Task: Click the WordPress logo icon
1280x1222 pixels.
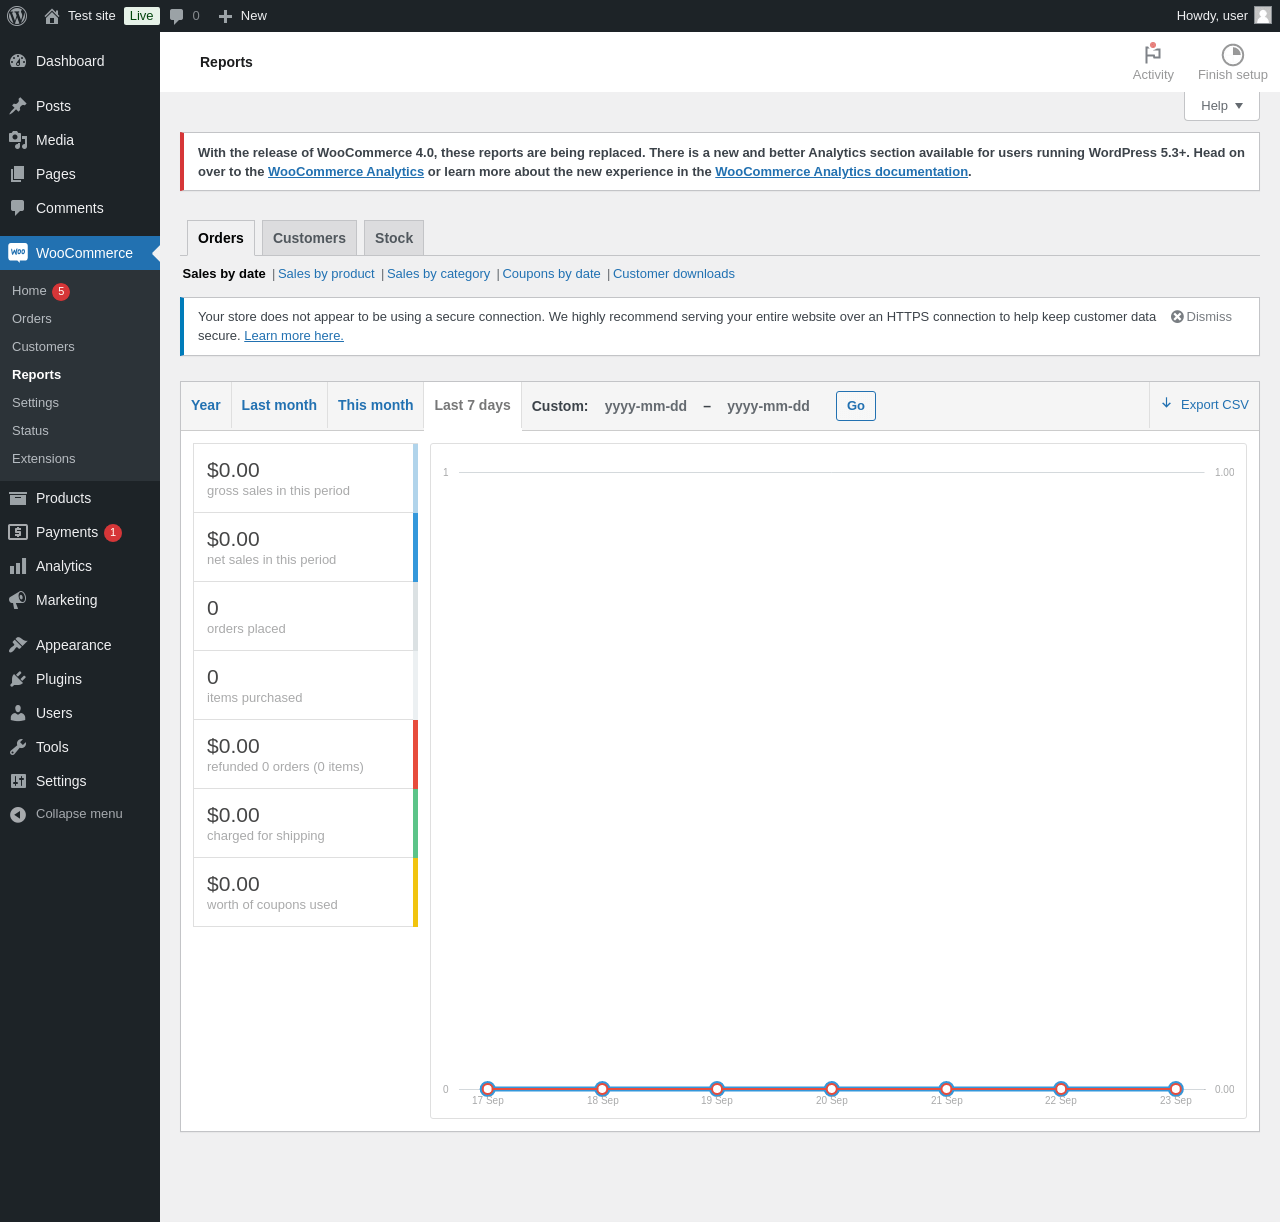Action: (x=17, y=16)
